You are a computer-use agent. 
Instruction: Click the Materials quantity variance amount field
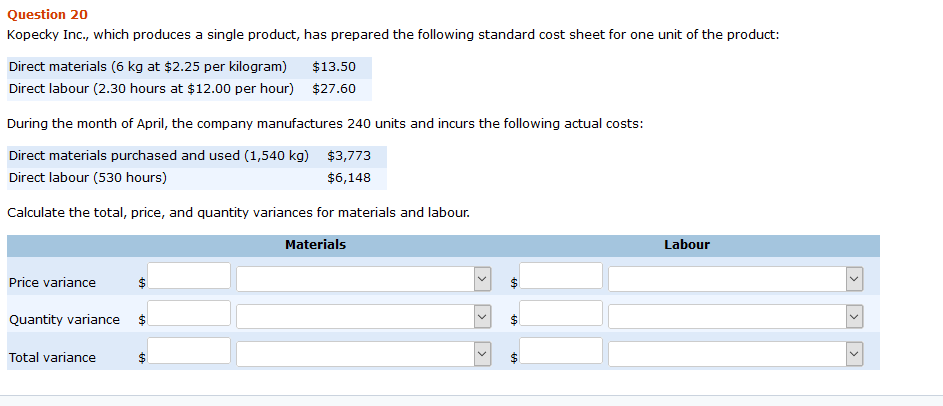189,313
